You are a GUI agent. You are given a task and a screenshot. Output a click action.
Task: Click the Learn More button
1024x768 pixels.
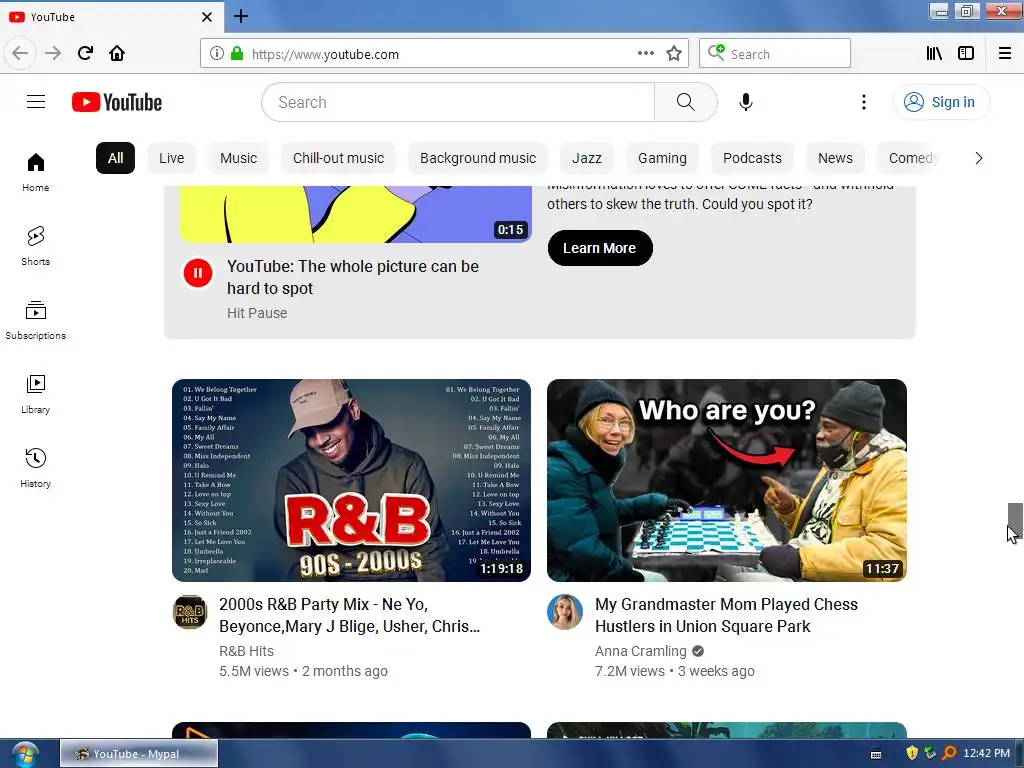(600, 248)
